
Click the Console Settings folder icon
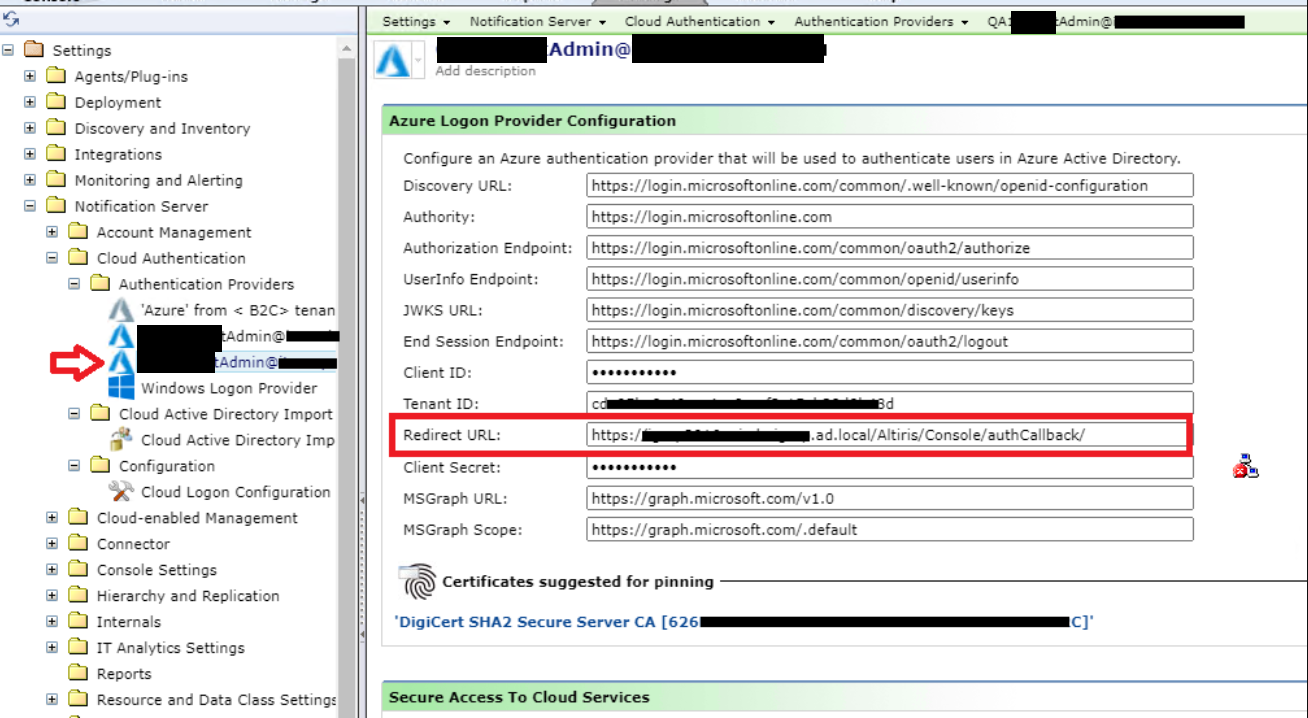click(78, 570)
